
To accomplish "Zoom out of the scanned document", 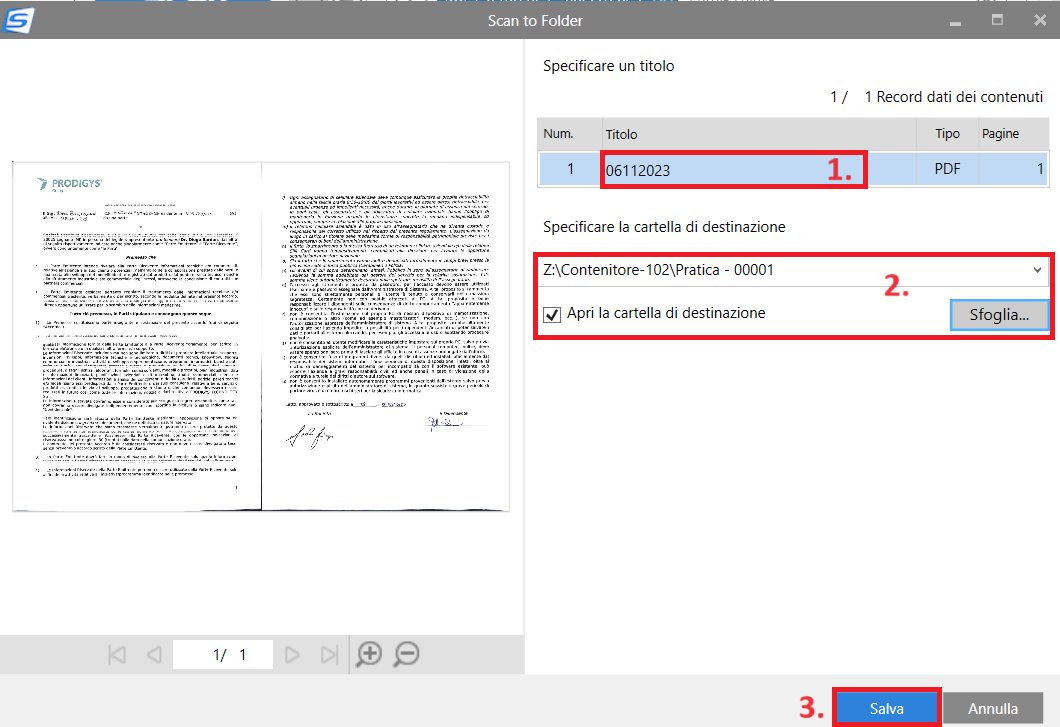I will (x=406, y=654).
